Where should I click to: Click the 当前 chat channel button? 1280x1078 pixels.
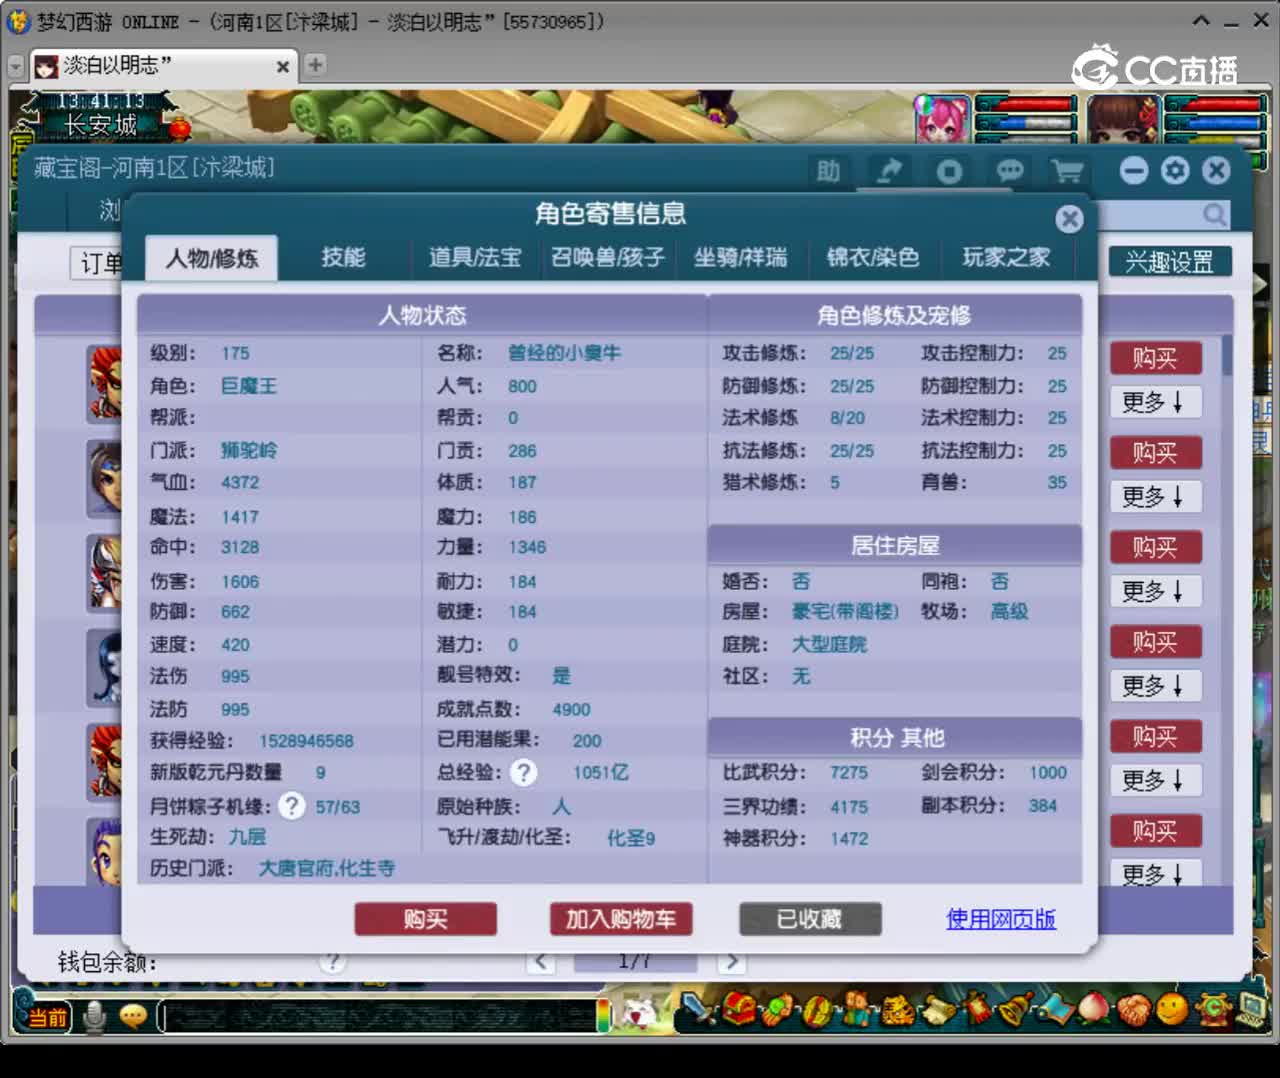click(x=46, y=1018)
